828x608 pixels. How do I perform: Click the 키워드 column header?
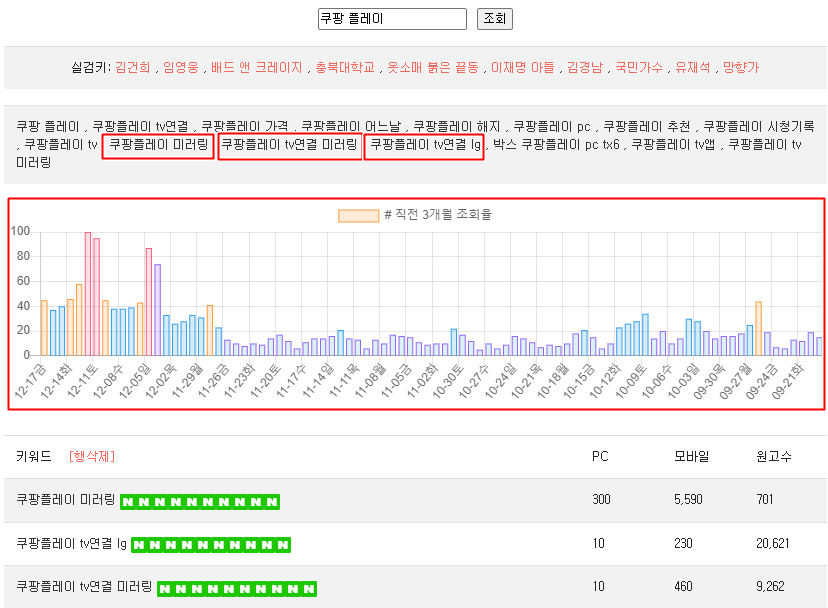(34, 456)
